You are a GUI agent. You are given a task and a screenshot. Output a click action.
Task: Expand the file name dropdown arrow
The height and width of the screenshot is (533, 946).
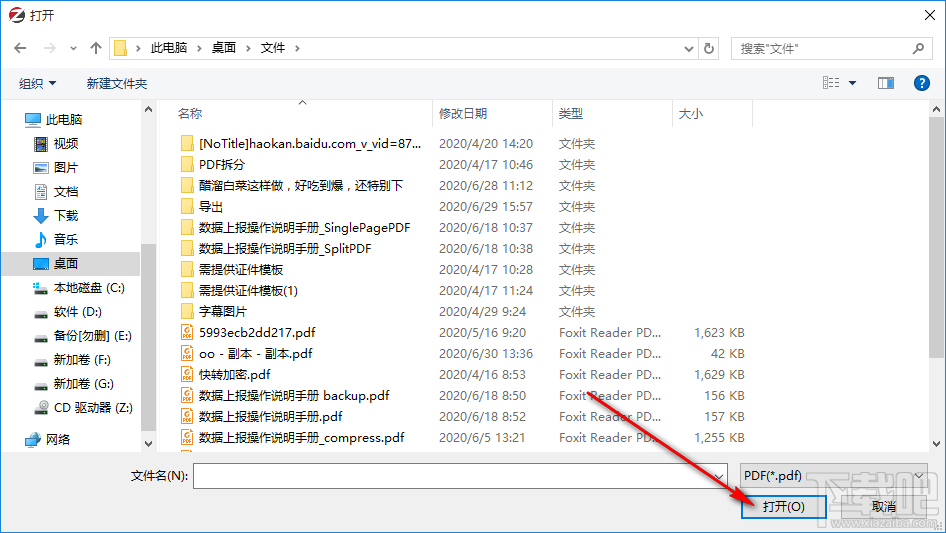click(x=719, y=477)
